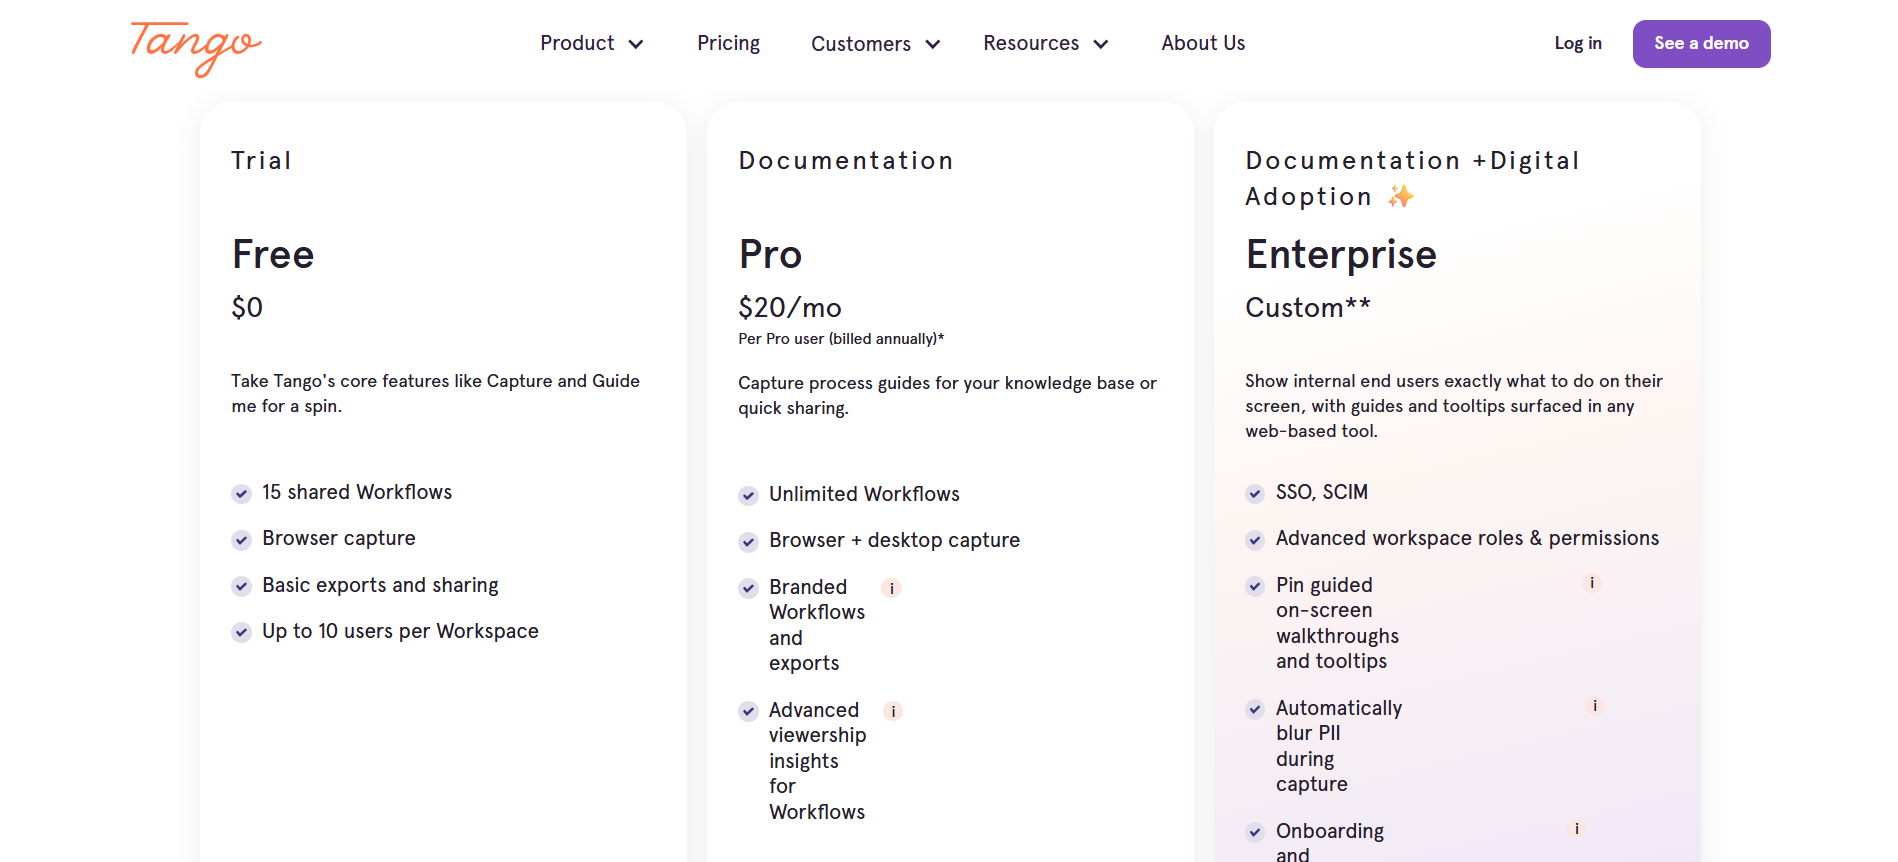Viewport: 1898px width, 862px height.
Task: Click info icon next to Advanced viewership insights
Action: (893, 711)
